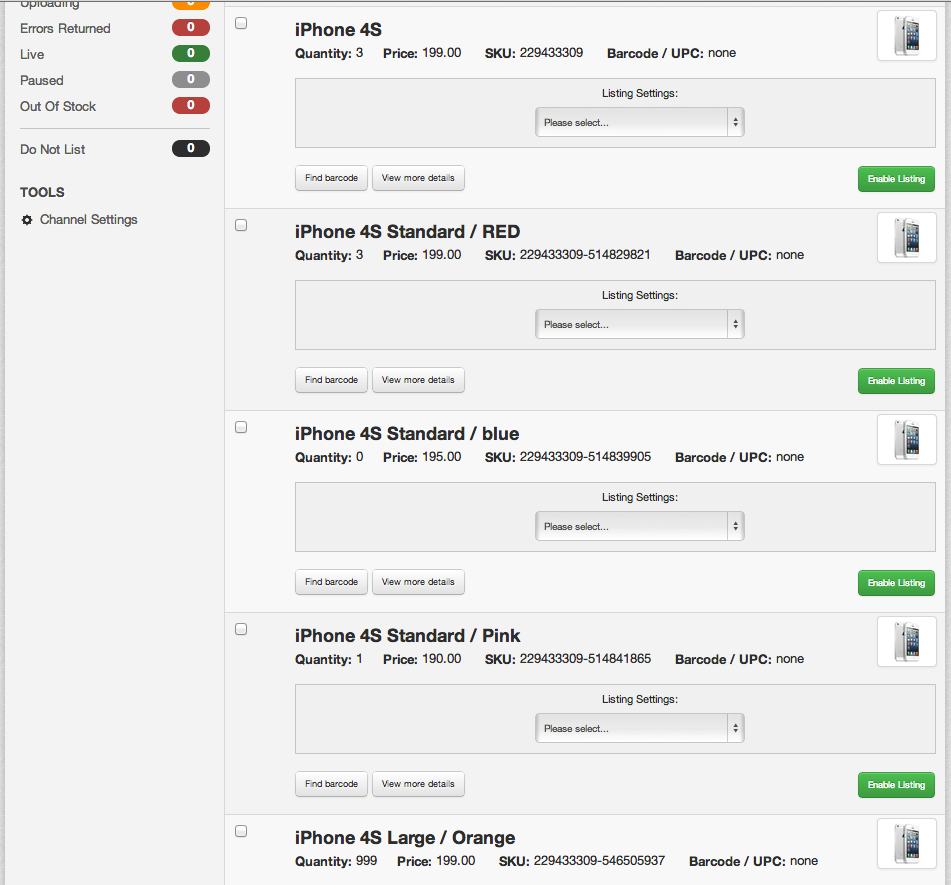951x885 pixels.
Task: Click the Price 195.00 value
Action: click(442, 457)
